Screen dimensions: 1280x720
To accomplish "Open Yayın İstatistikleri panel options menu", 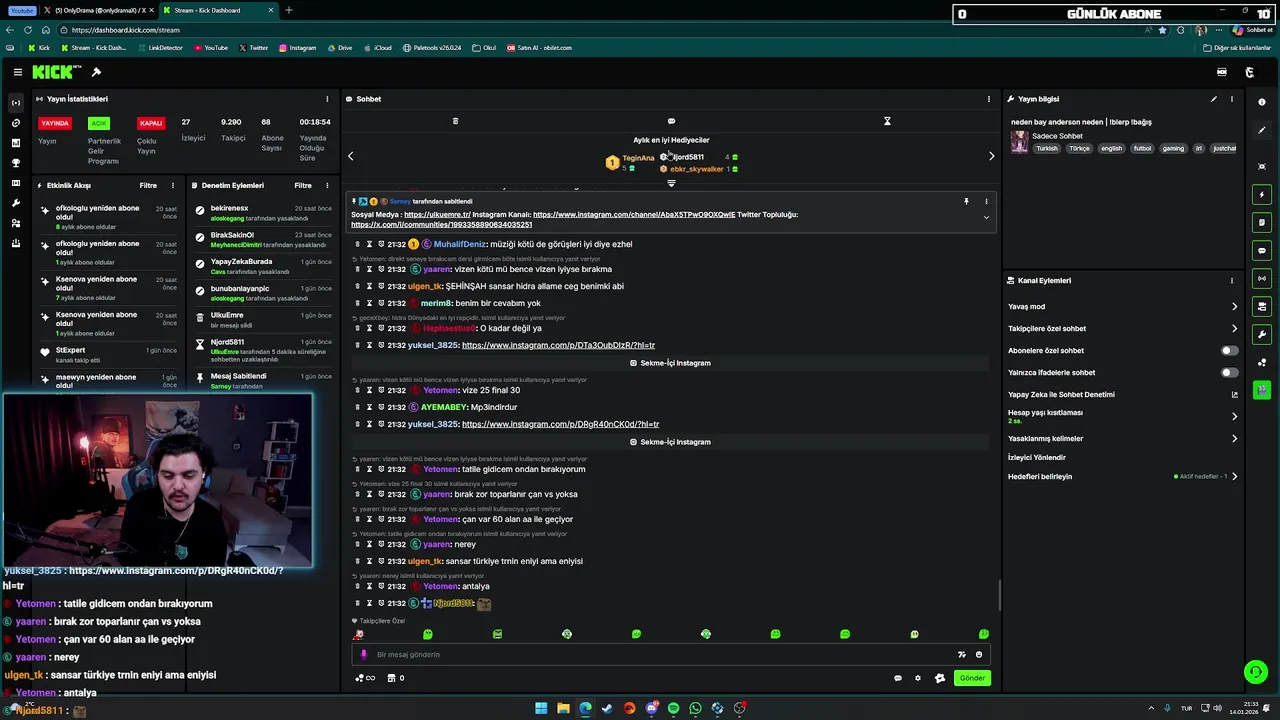I will (x=327, y=99).
